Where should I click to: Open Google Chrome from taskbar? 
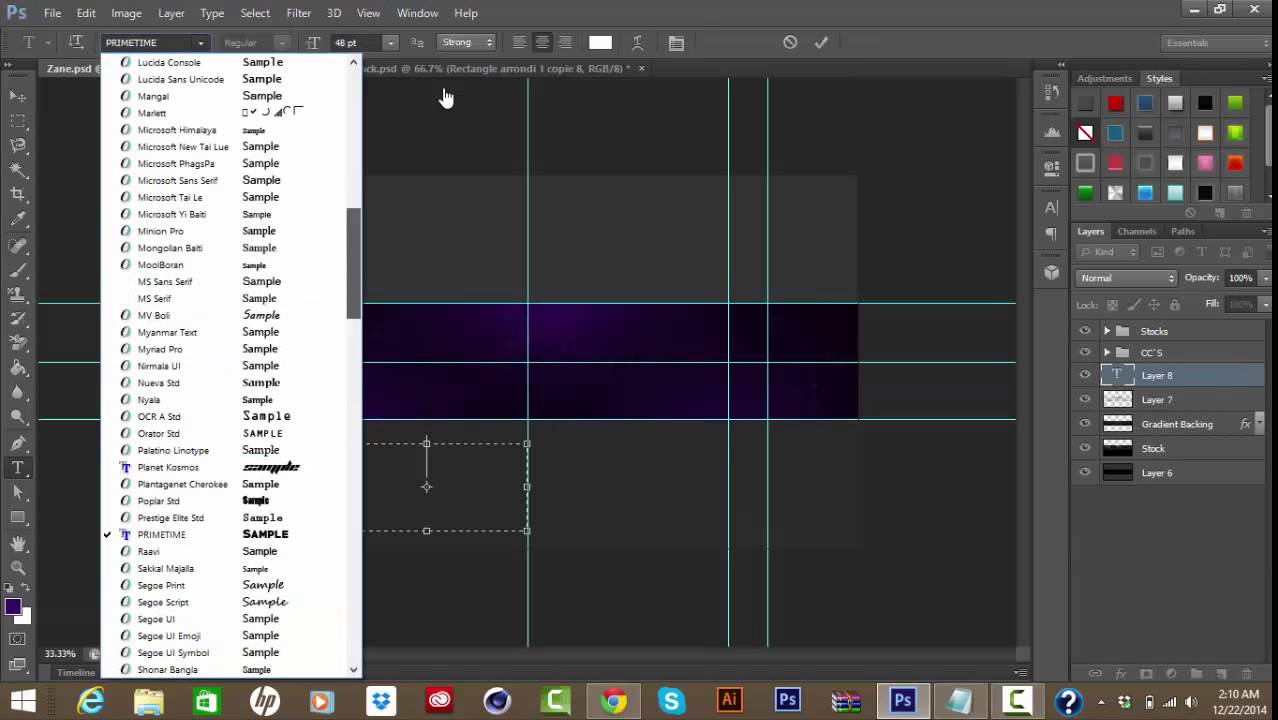pyautogui.click(x=614, y=701)
